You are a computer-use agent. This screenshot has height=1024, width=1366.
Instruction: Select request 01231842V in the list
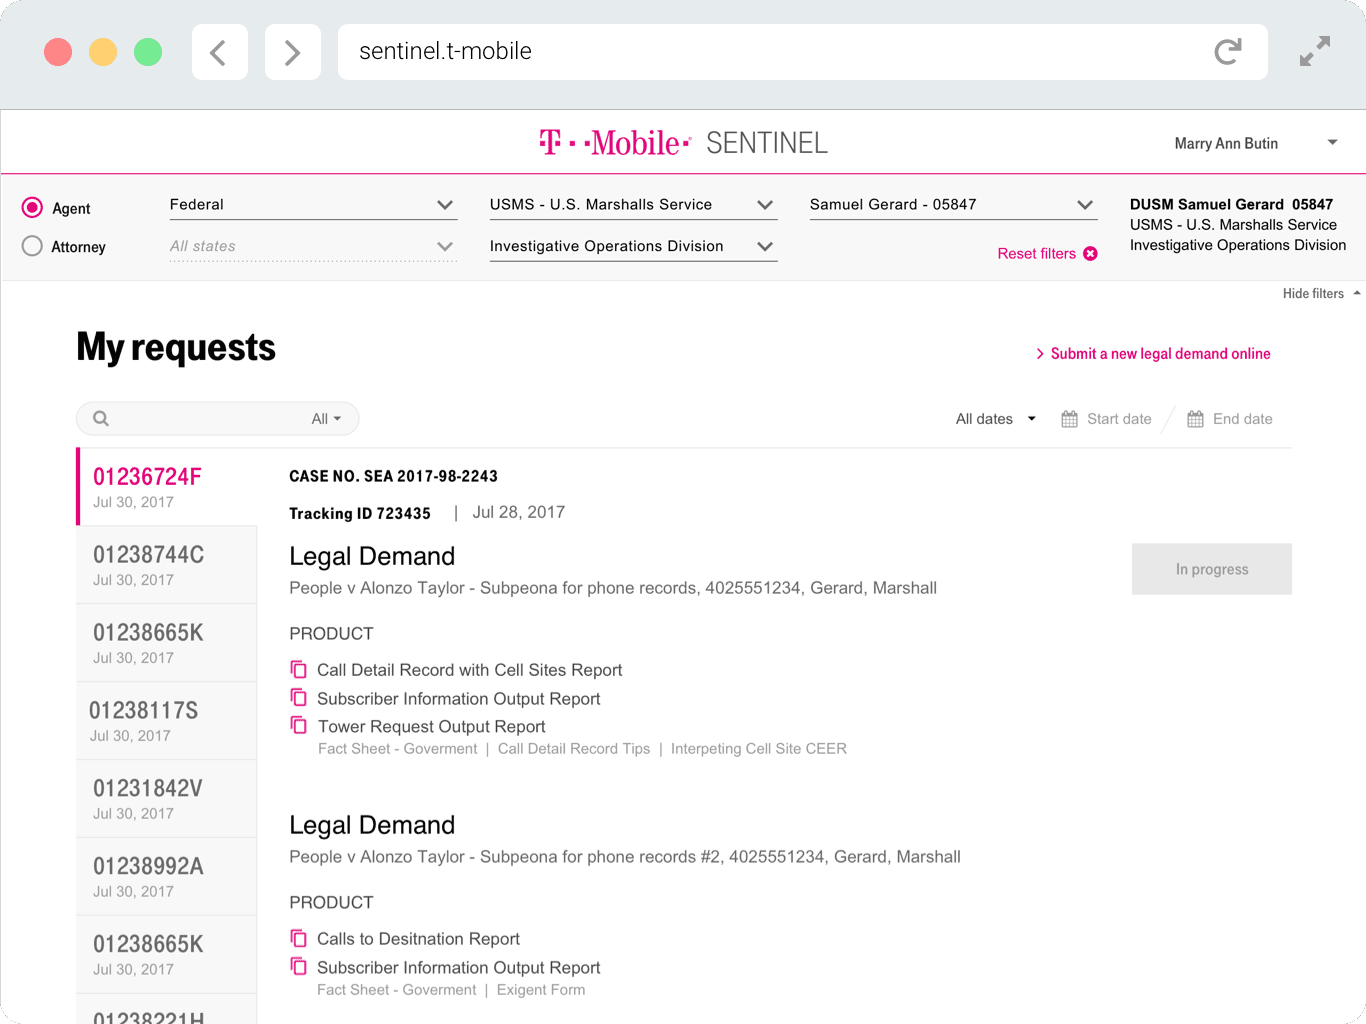click(x=167, y=799)
